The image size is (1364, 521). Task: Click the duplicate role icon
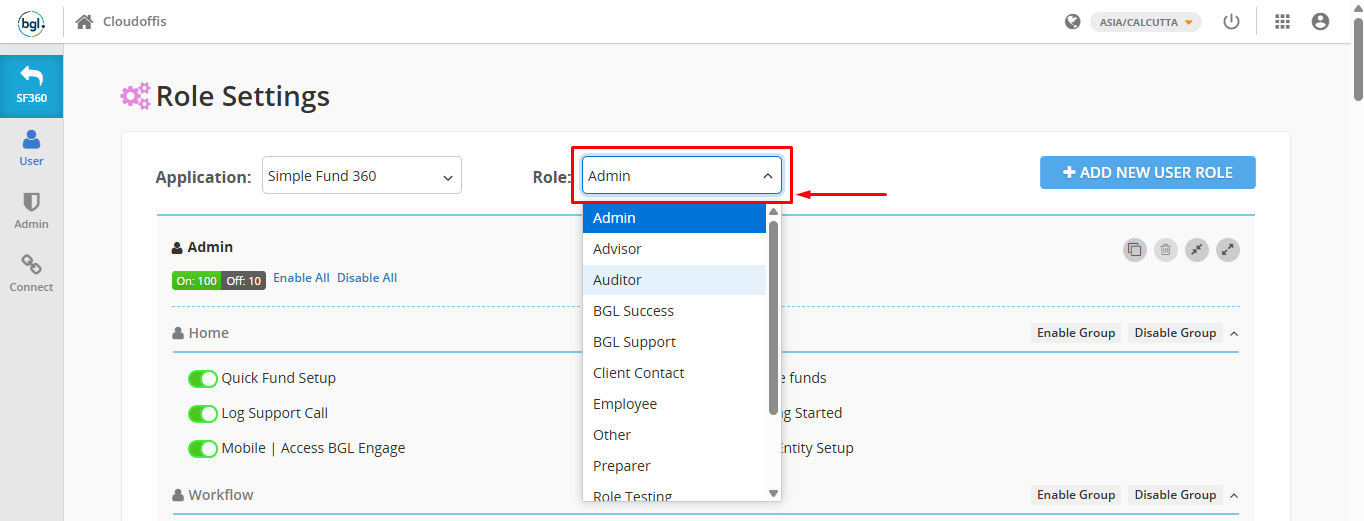pyautogui.click(x=1134, y=250)
